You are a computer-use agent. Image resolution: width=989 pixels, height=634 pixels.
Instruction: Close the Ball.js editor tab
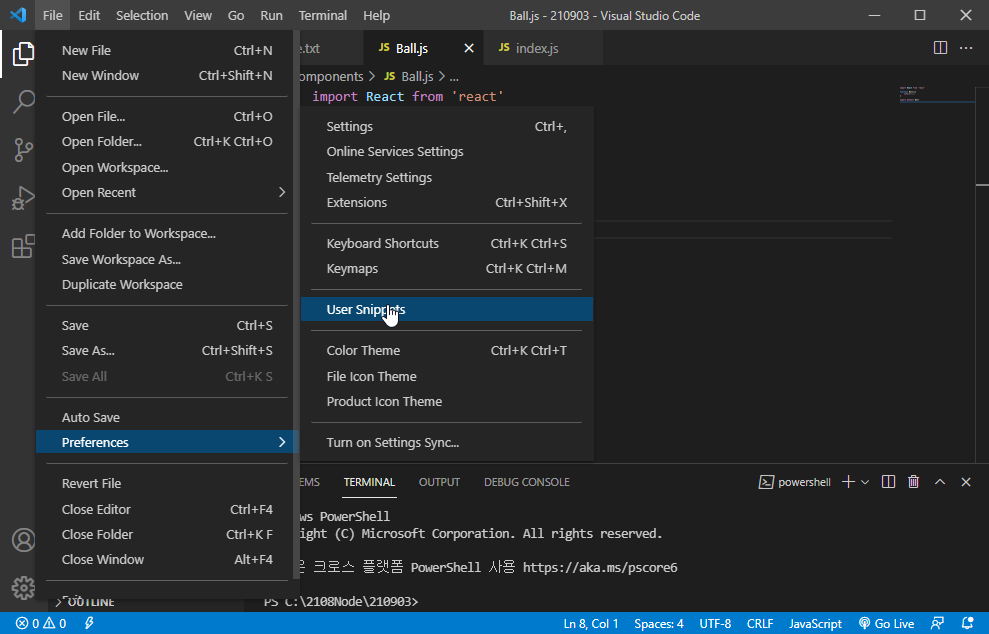coord(469,48)
